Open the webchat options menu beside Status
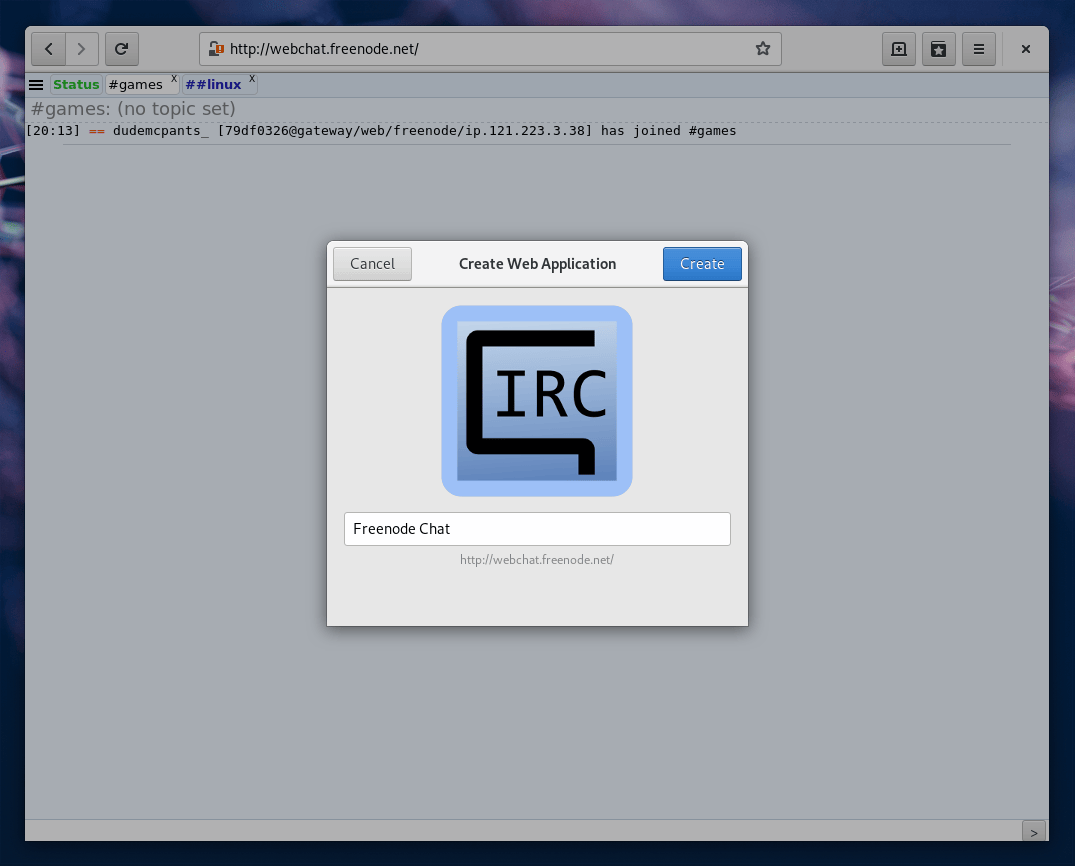The height and width of the screenshot is (866, 1075). 36,85
